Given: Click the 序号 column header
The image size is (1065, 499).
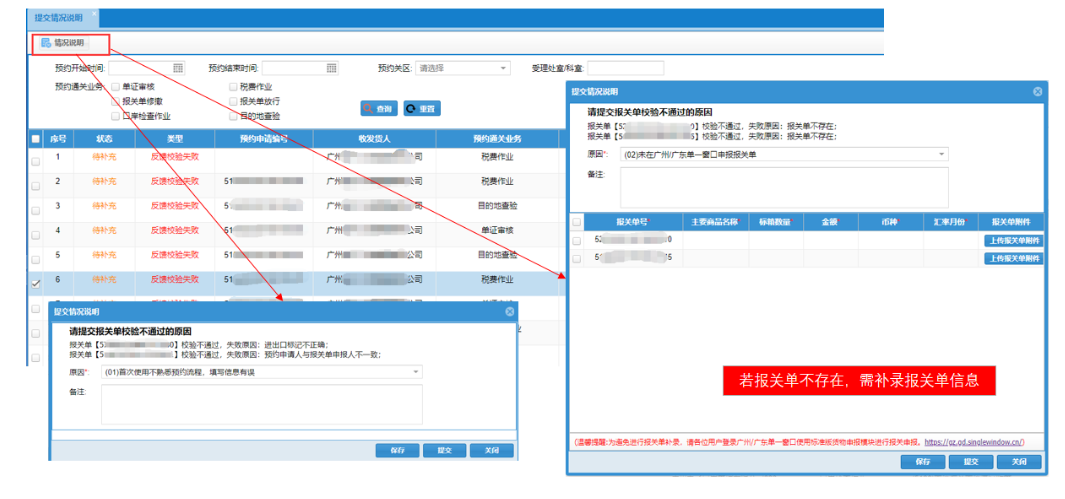Looking at the screenshot, I should point(58,138).
